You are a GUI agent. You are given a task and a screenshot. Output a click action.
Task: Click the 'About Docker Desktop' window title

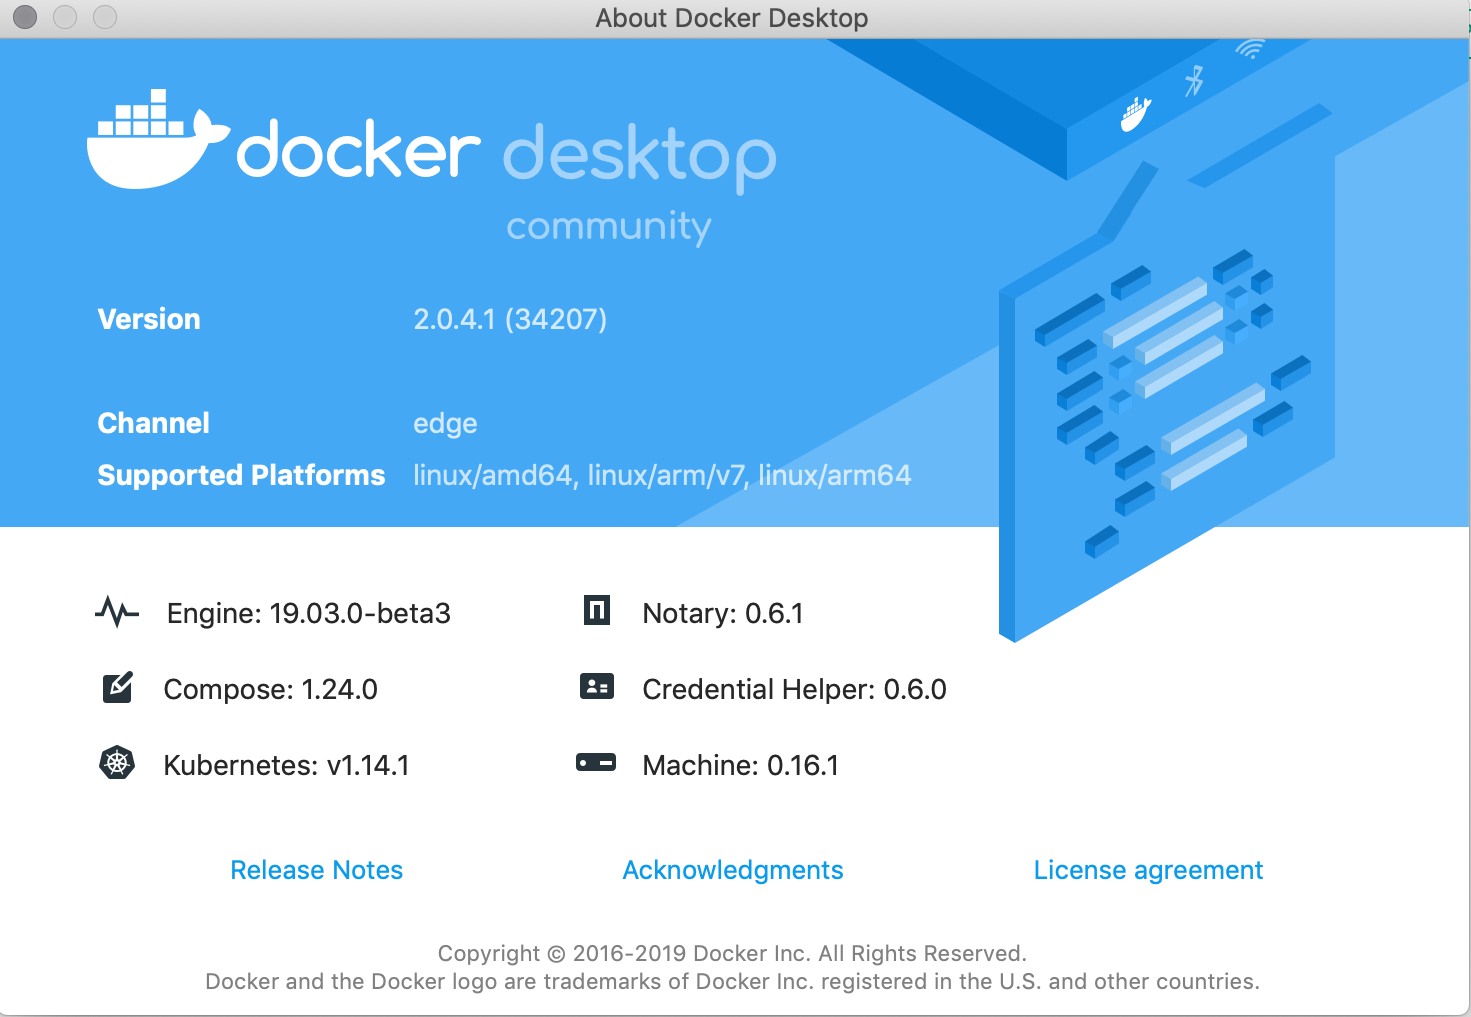(x=732, y=18)
